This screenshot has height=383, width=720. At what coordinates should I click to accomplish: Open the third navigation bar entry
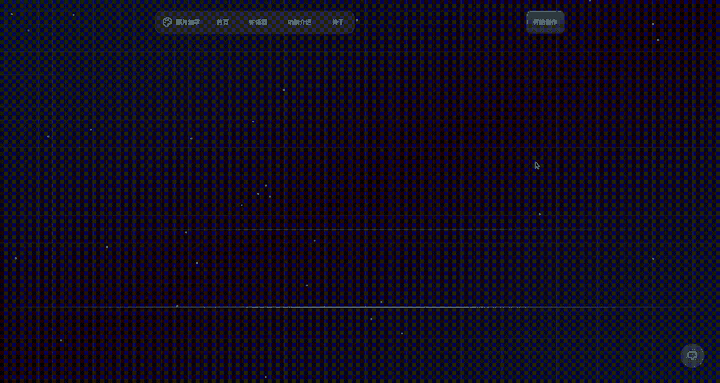pos(299,22)
